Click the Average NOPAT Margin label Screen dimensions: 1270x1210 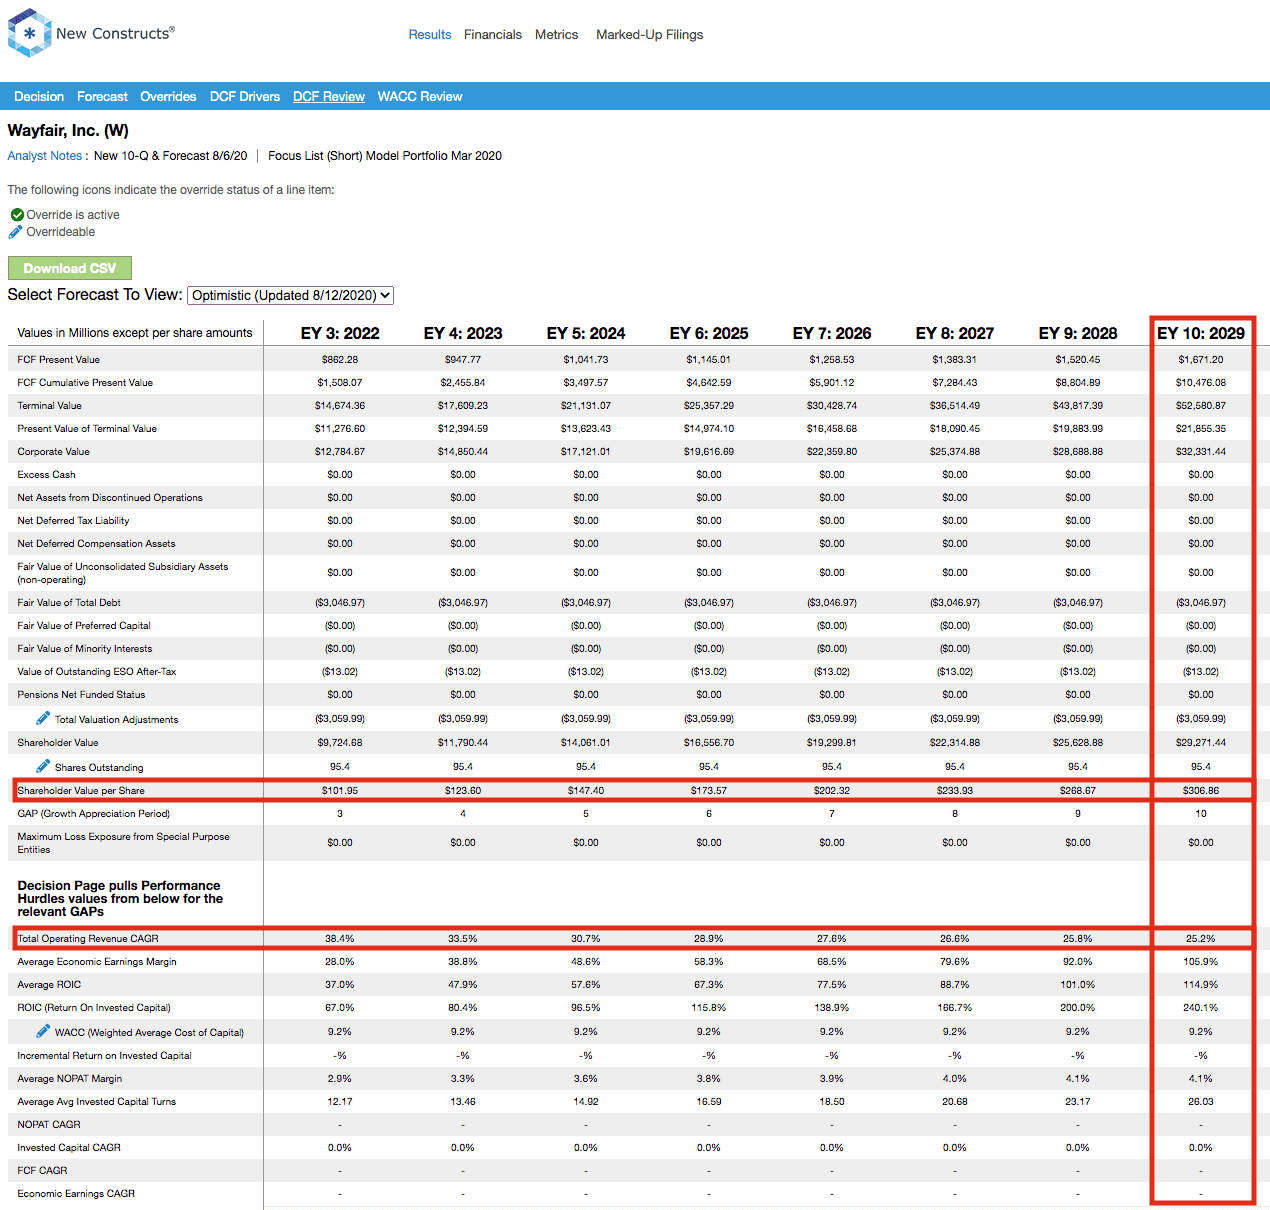[x=70, y=1078]
